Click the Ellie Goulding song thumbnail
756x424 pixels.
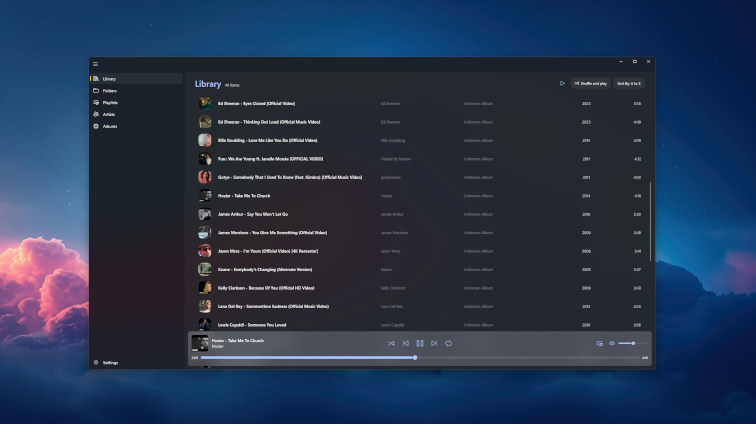point(204,140)
